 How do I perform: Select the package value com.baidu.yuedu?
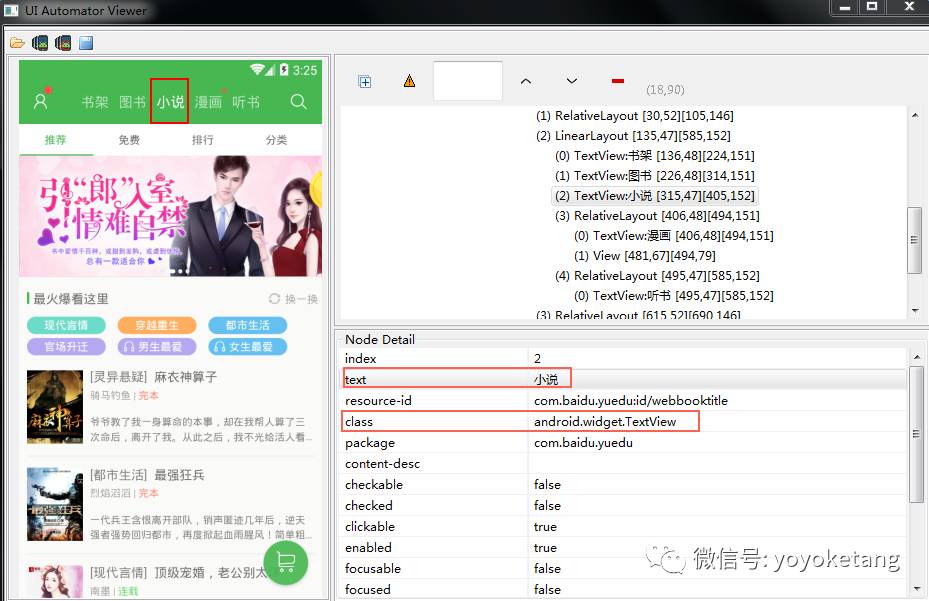pos(583,443)
